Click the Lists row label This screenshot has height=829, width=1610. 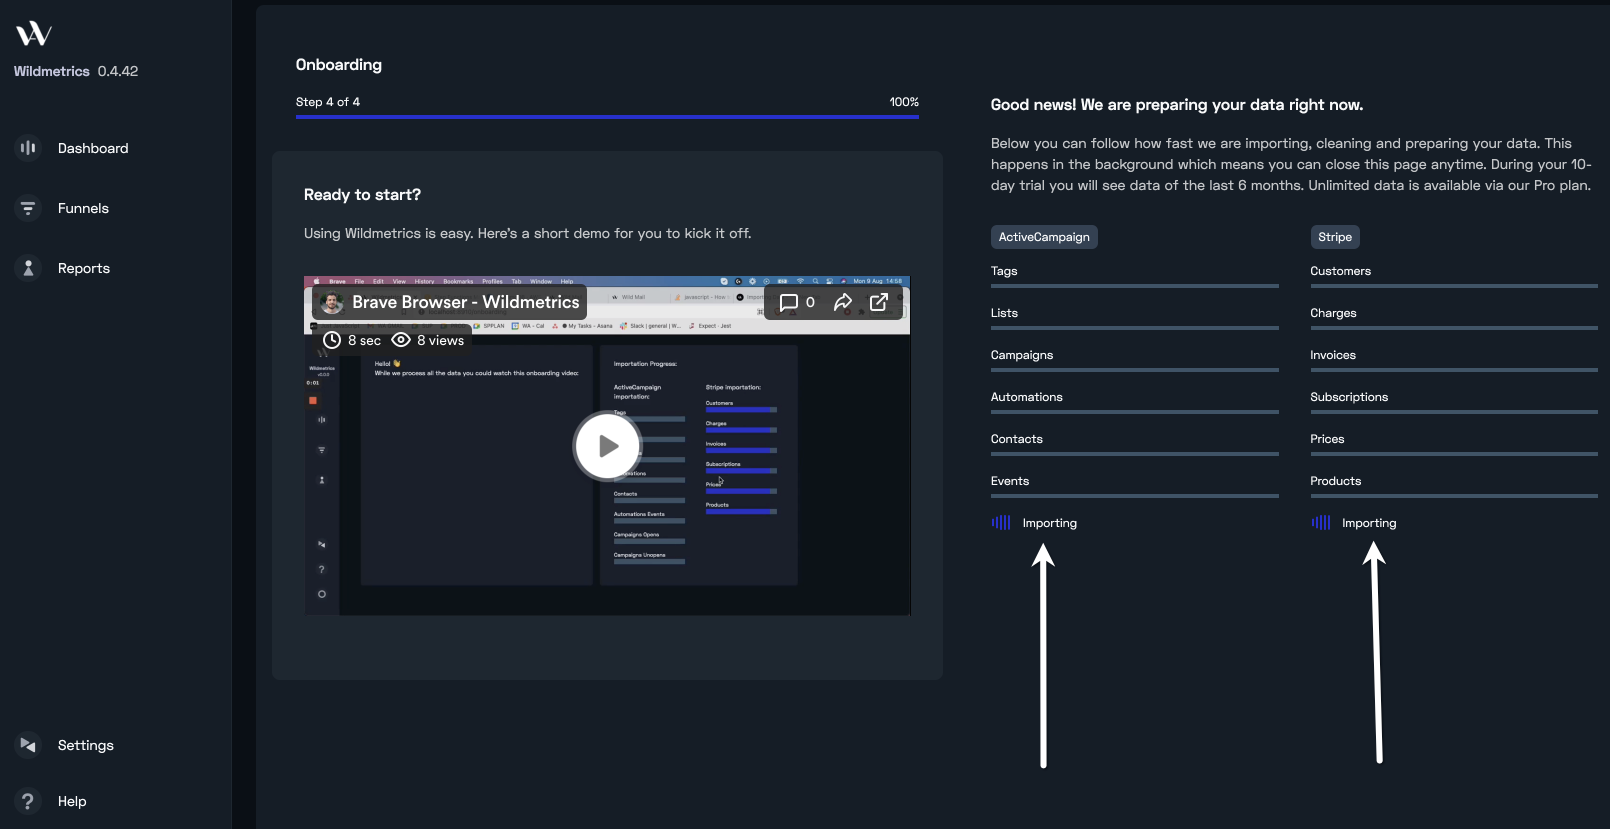1004,313
